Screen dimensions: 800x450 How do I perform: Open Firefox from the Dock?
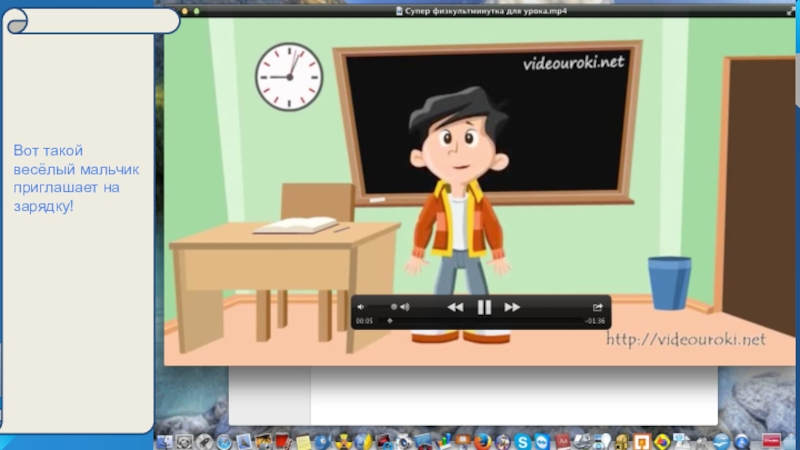point(479,441)
